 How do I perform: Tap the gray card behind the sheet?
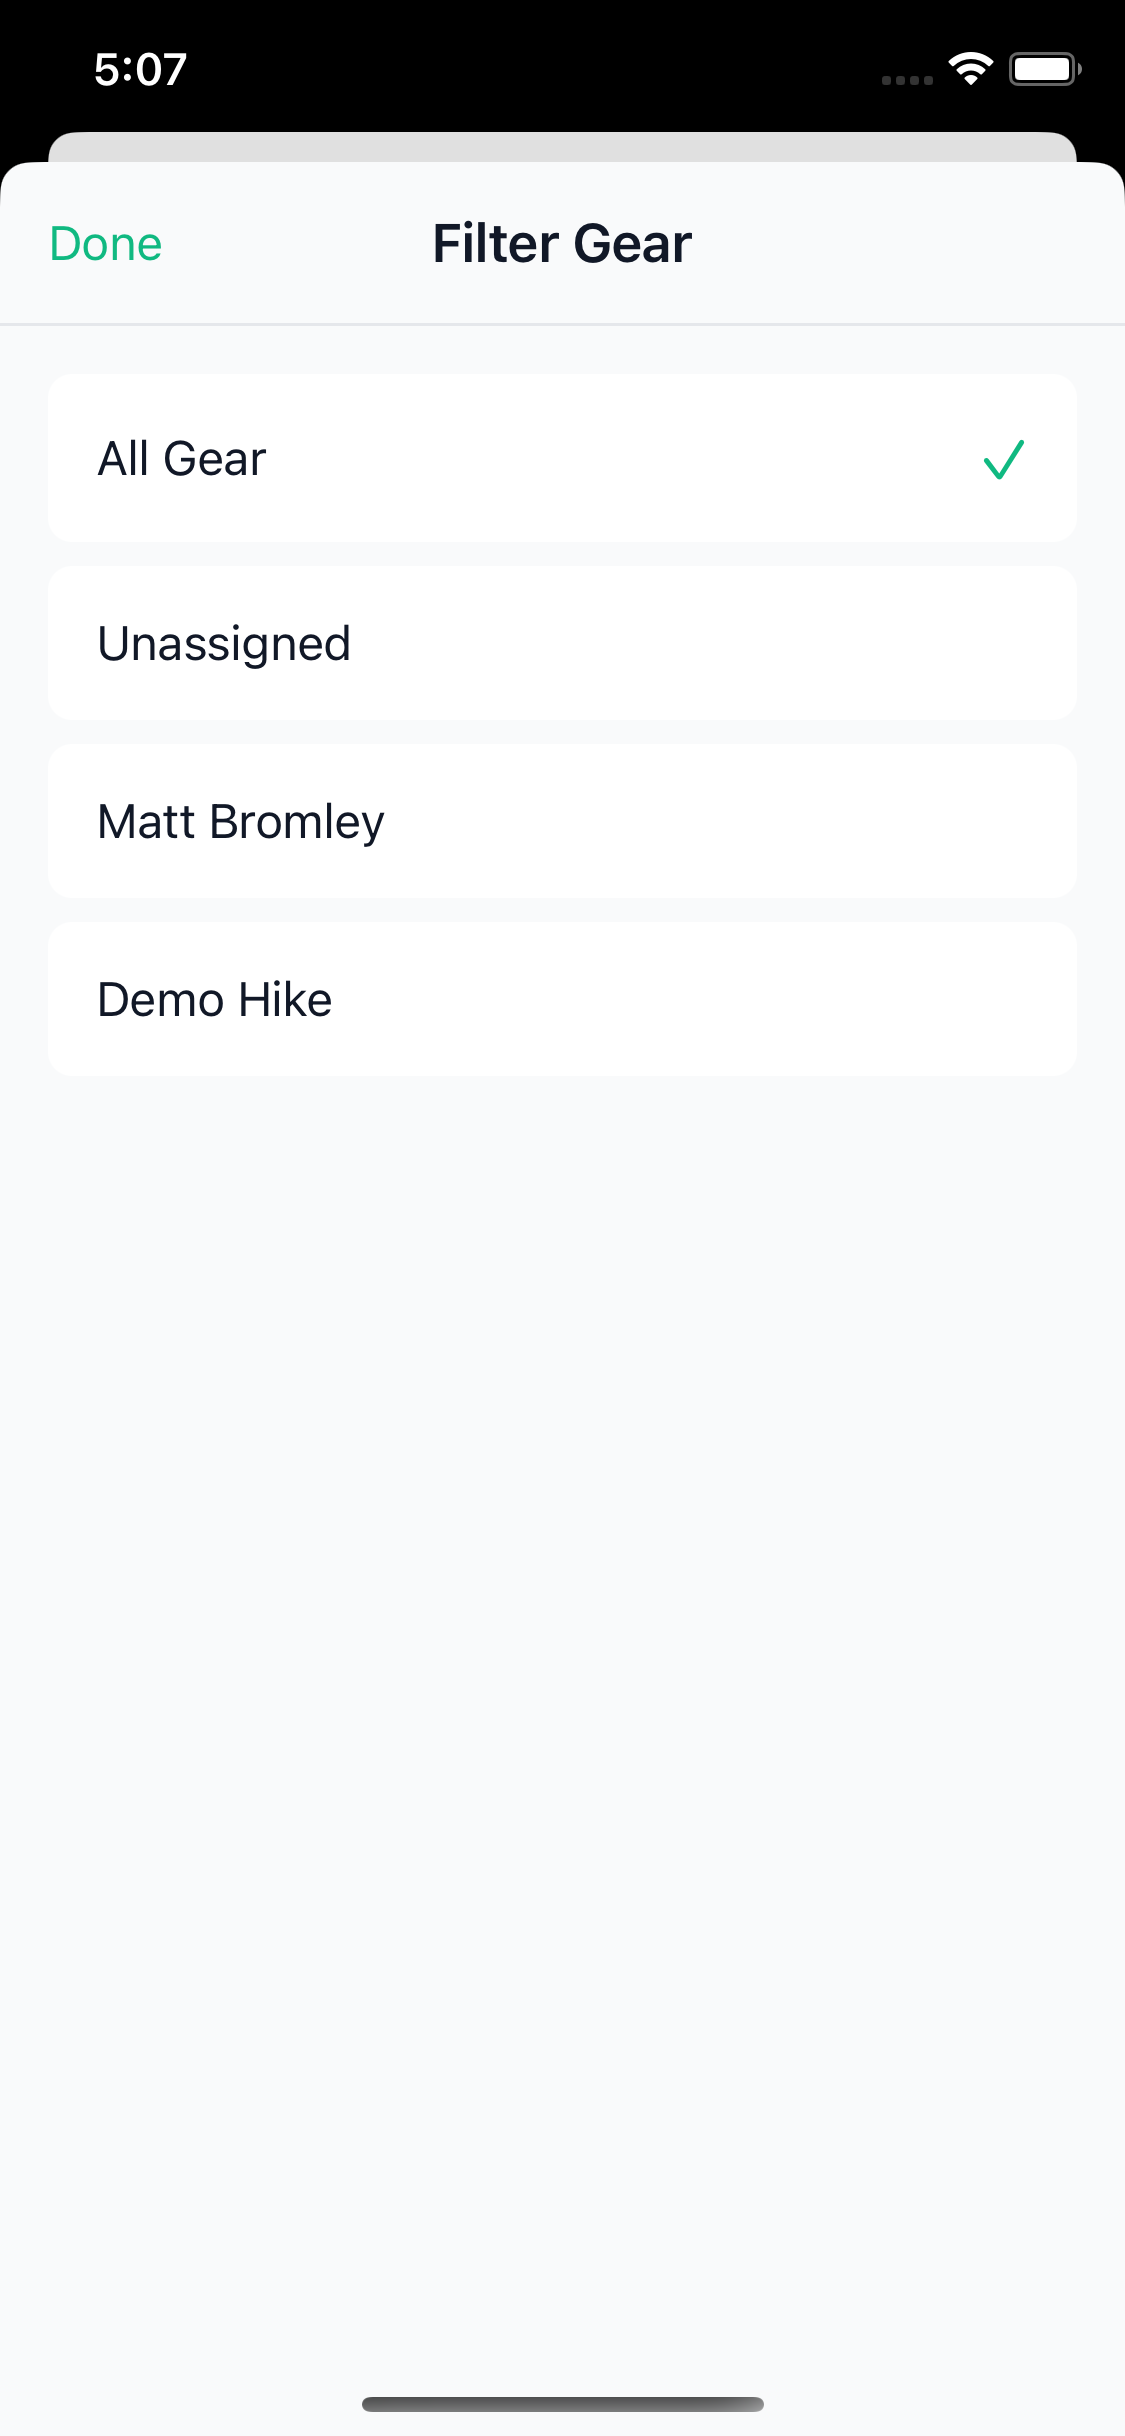click(x=562, y=146)
